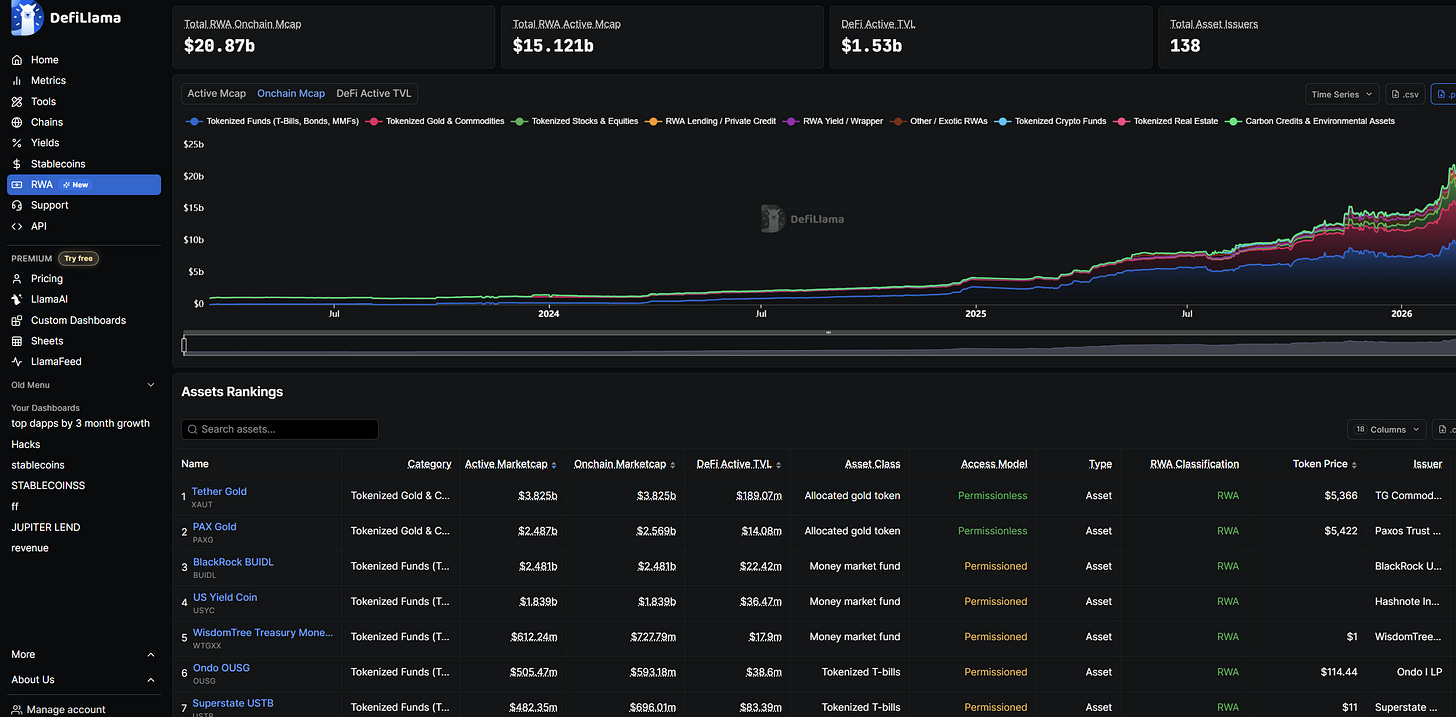
Task: Click the Metrics bar chart icon
Action: click(17, 81)
